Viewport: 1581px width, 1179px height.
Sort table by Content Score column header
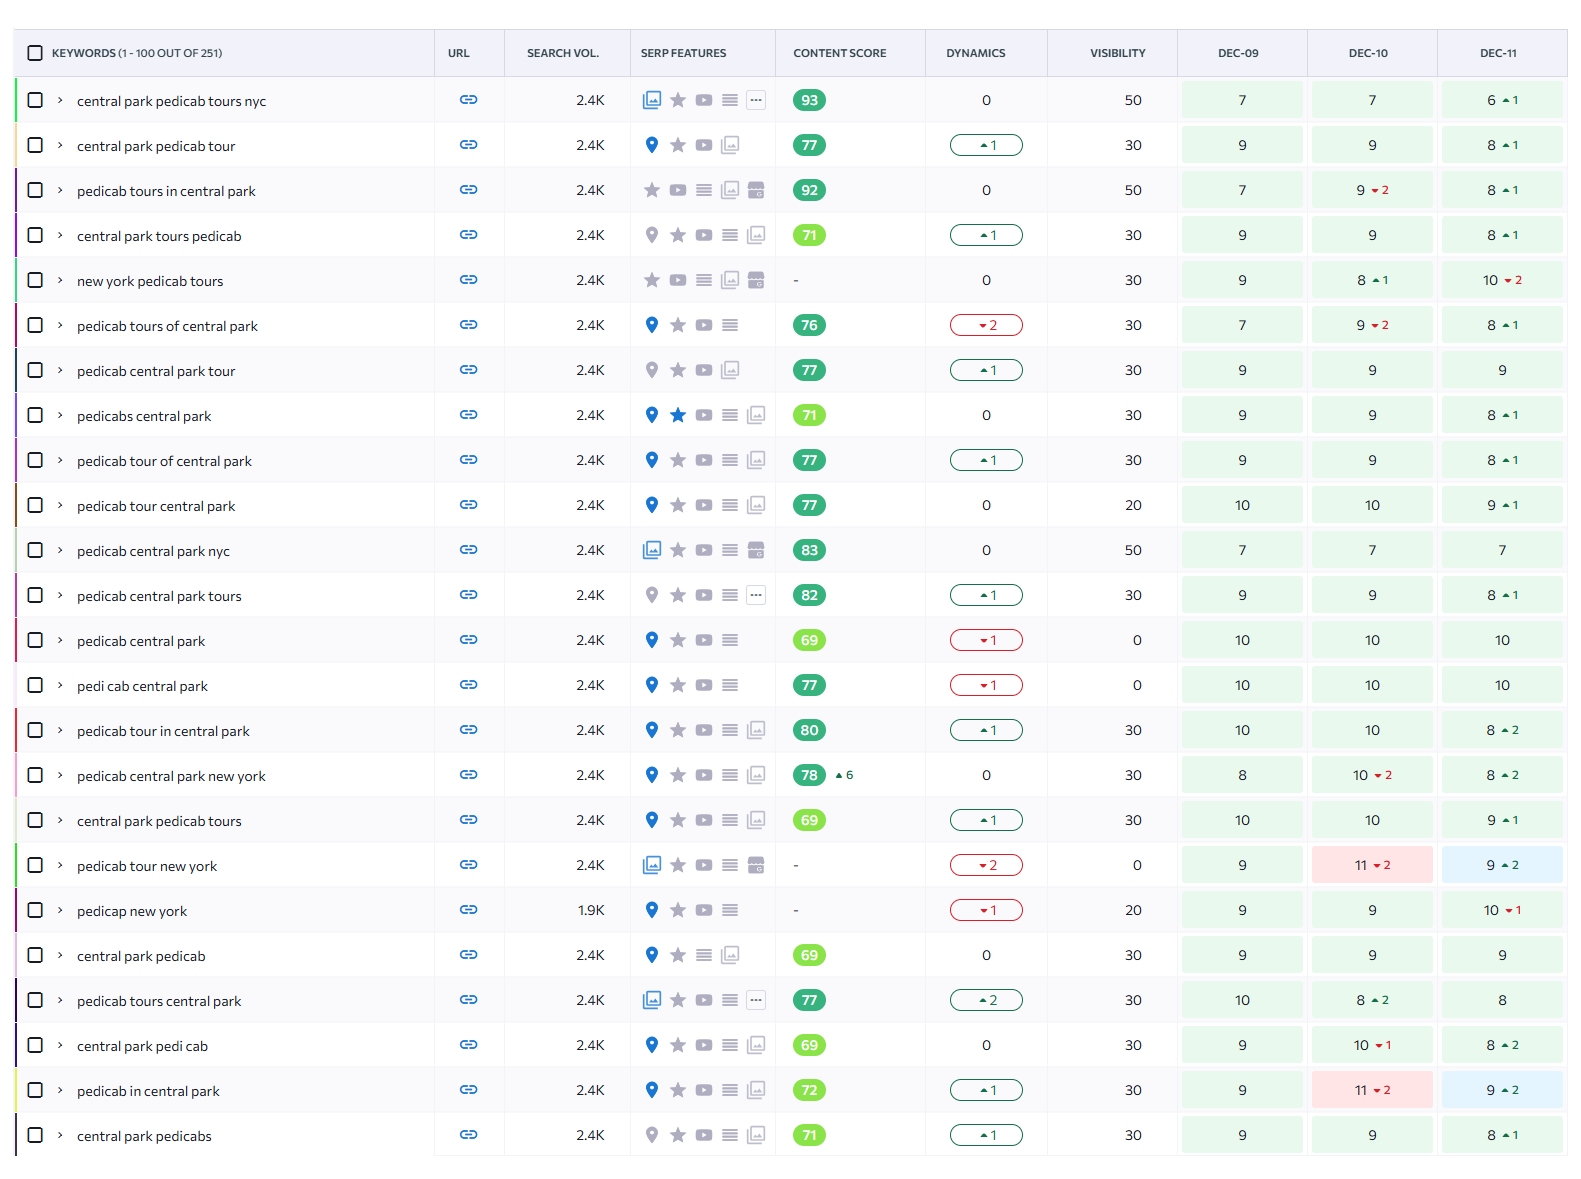click(x=839, y=53)
